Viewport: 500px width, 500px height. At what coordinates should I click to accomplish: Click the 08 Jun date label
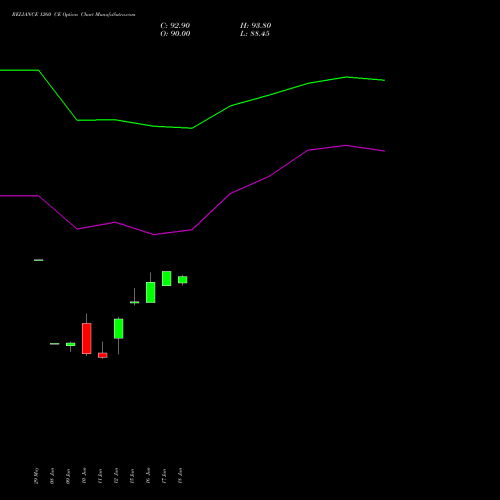point(52,476)
